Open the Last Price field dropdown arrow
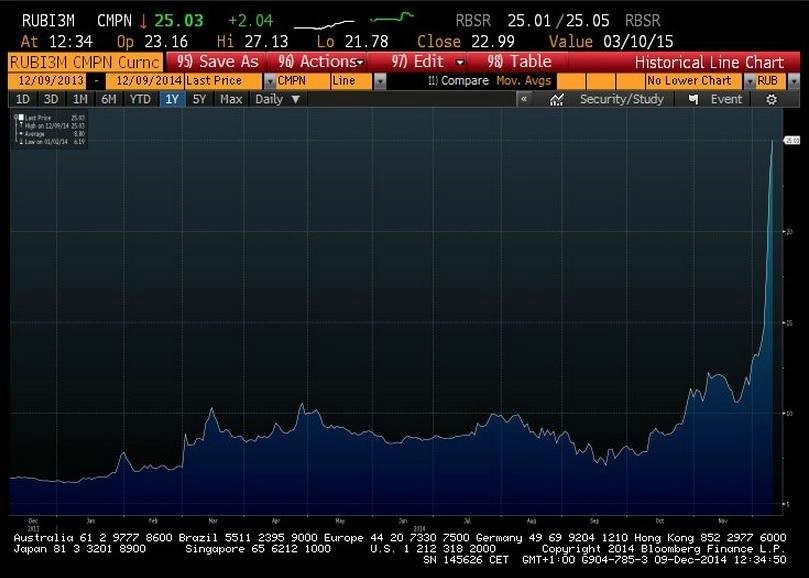The width and height of the screenshot is (809, 578). pyautogui.click(x=269, y=82)
